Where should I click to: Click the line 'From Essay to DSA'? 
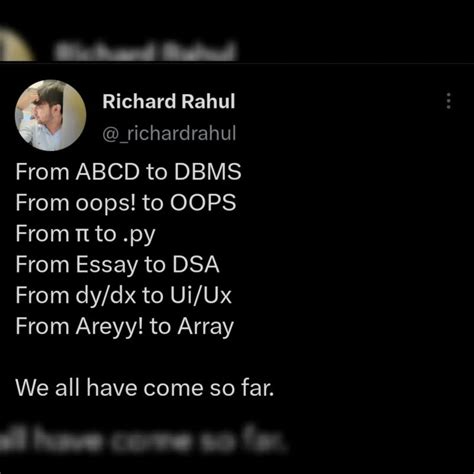pyautogui.click(x=117, y=265)
